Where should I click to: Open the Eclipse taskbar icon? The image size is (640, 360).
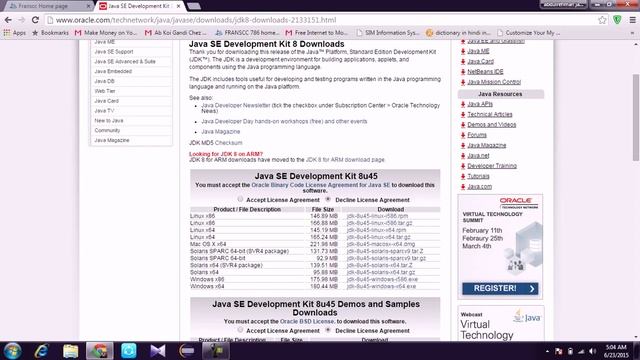click(187, 351)
